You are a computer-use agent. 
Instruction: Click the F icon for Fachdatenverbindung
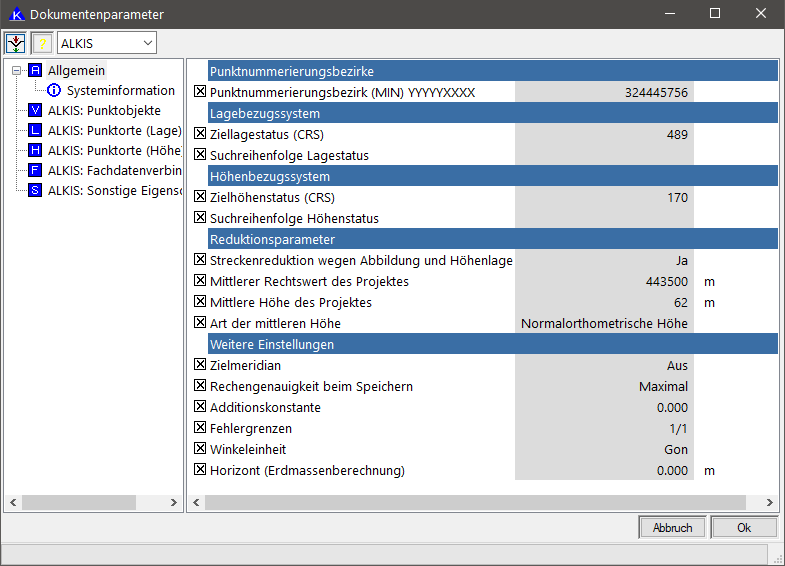36,170
